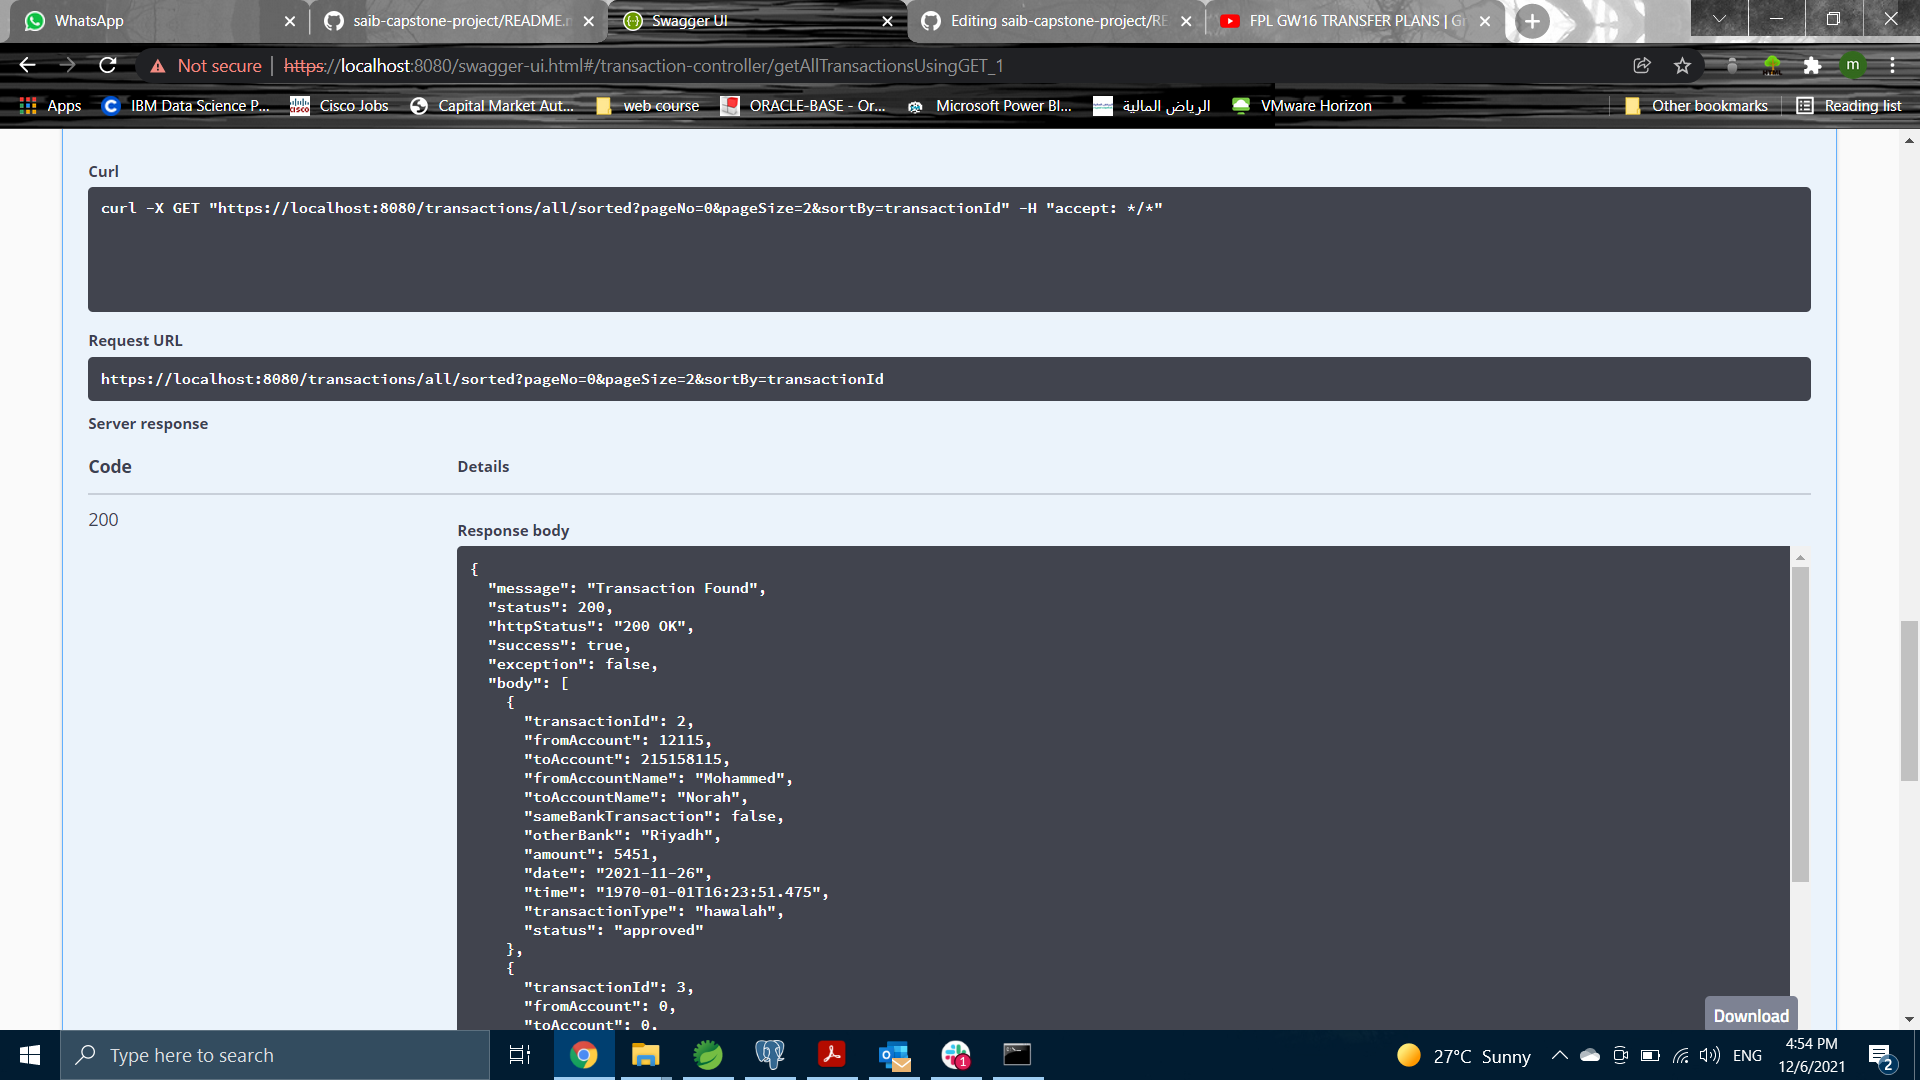Open the Chrome extensions puzzle icon

click(1812, 66)
